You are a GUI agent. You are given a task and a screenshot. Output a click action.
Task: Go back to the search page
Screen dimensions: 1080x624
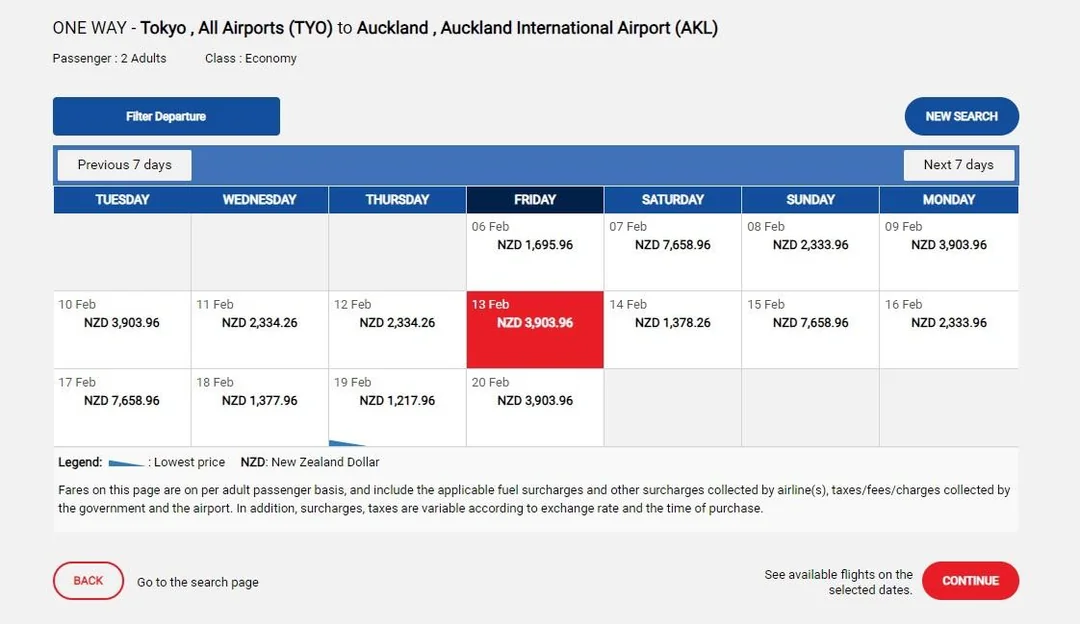pyautogui.click(x=88, y=581)
